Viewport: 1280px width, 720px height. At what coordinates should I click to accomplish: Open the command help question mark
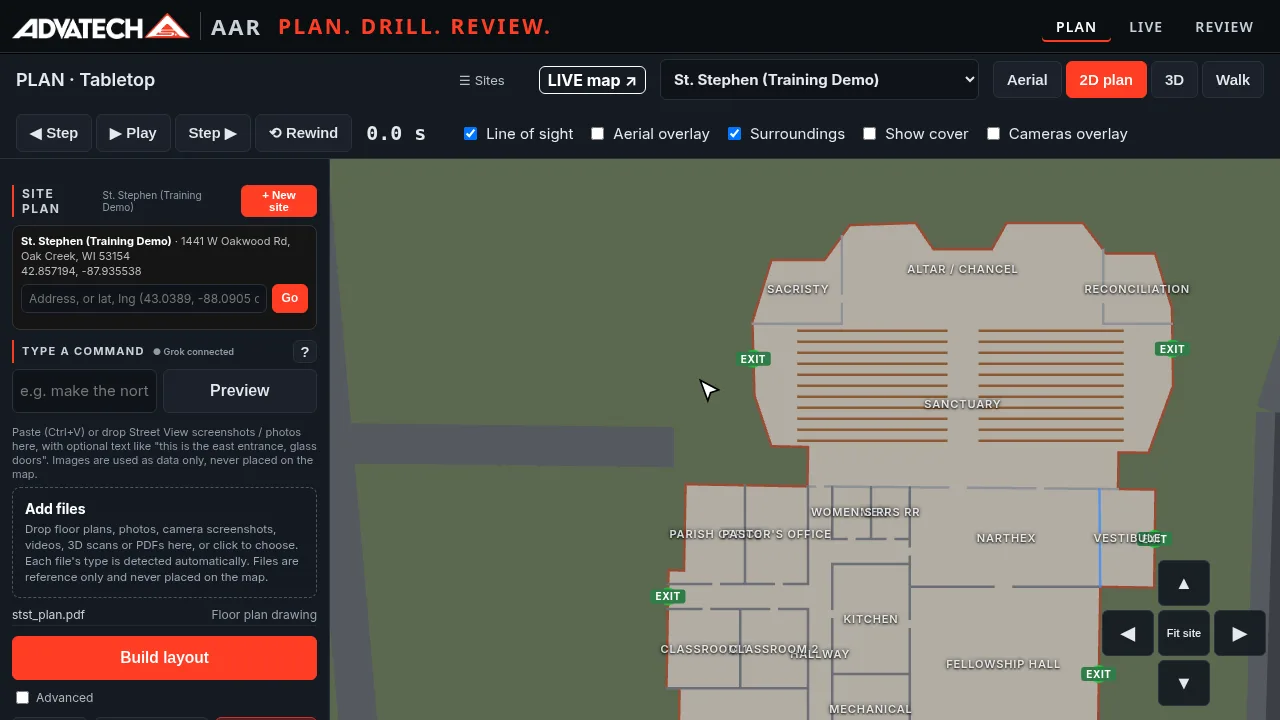pyautogui.click(x=305, y=351)
